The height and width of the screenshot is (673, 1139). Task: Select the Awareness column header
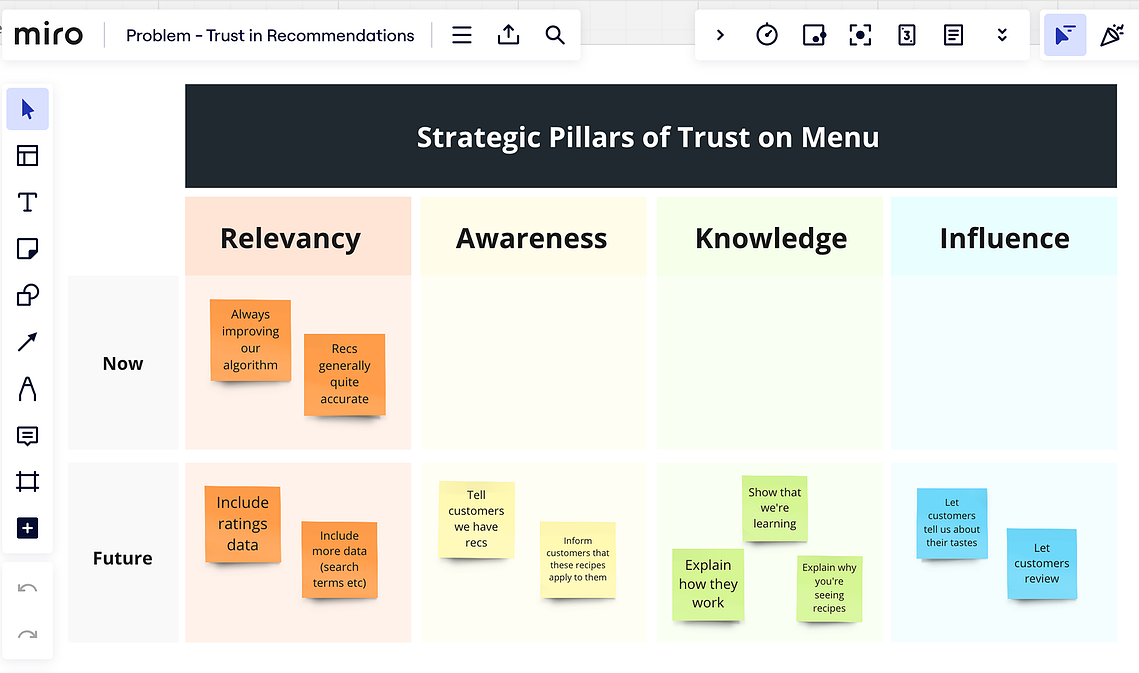[x=532, y=237]
